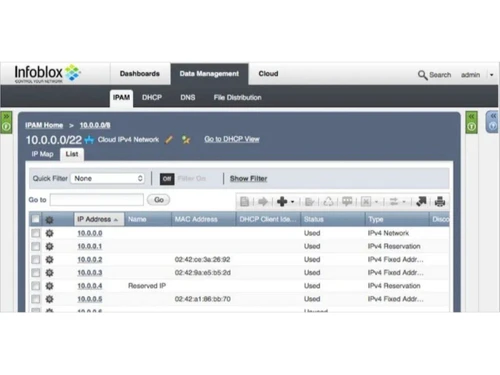Switch to the IP Map tab
500x375 pixels.
pyautogui.click(x=42, y=154)
